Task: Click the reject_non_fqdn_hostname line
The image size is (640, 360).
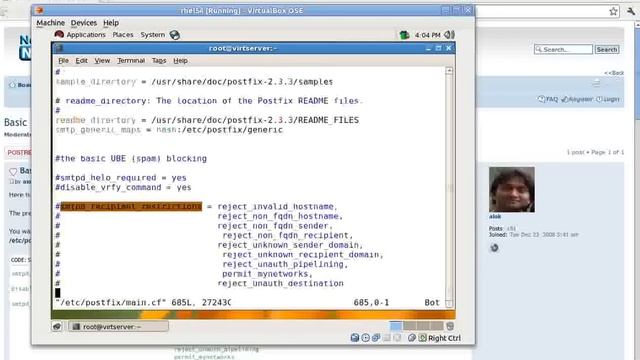Action: pyautogui.click(x=280, y=216)
